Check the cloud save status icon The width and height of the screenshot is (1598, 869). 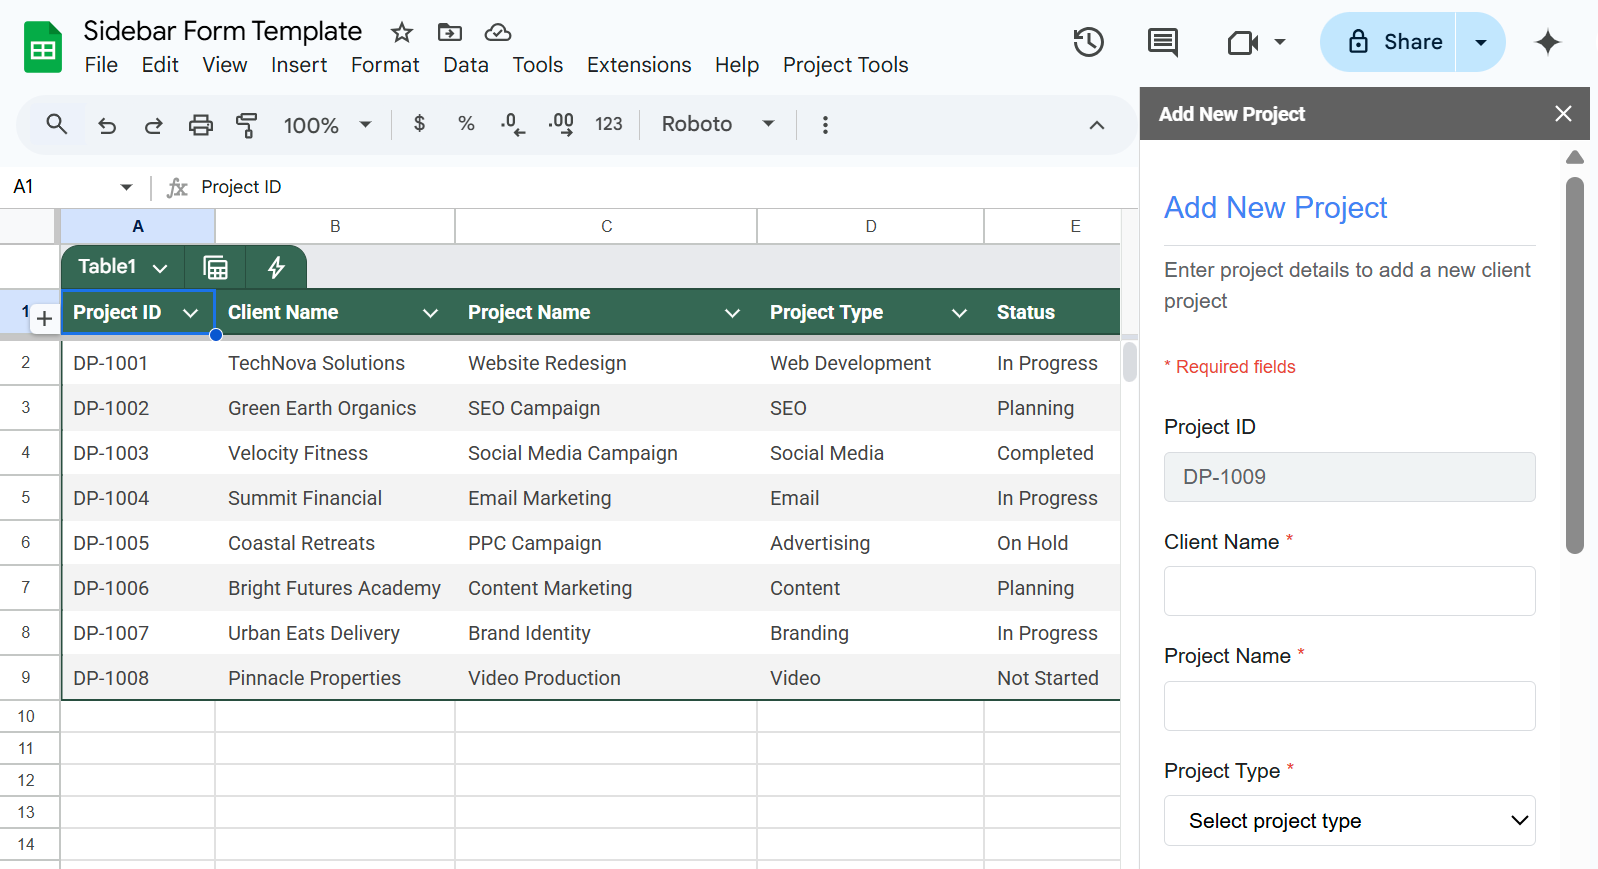(498, 32)
